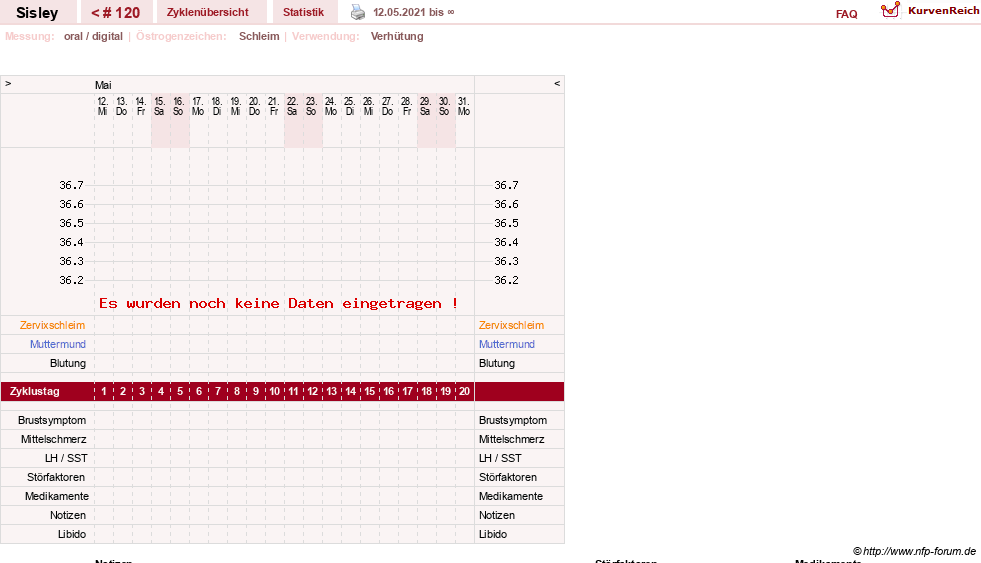This screenshot has height=563, width=981.
Task: Click the left Libido row label
Action: click(x=72, y=534)
